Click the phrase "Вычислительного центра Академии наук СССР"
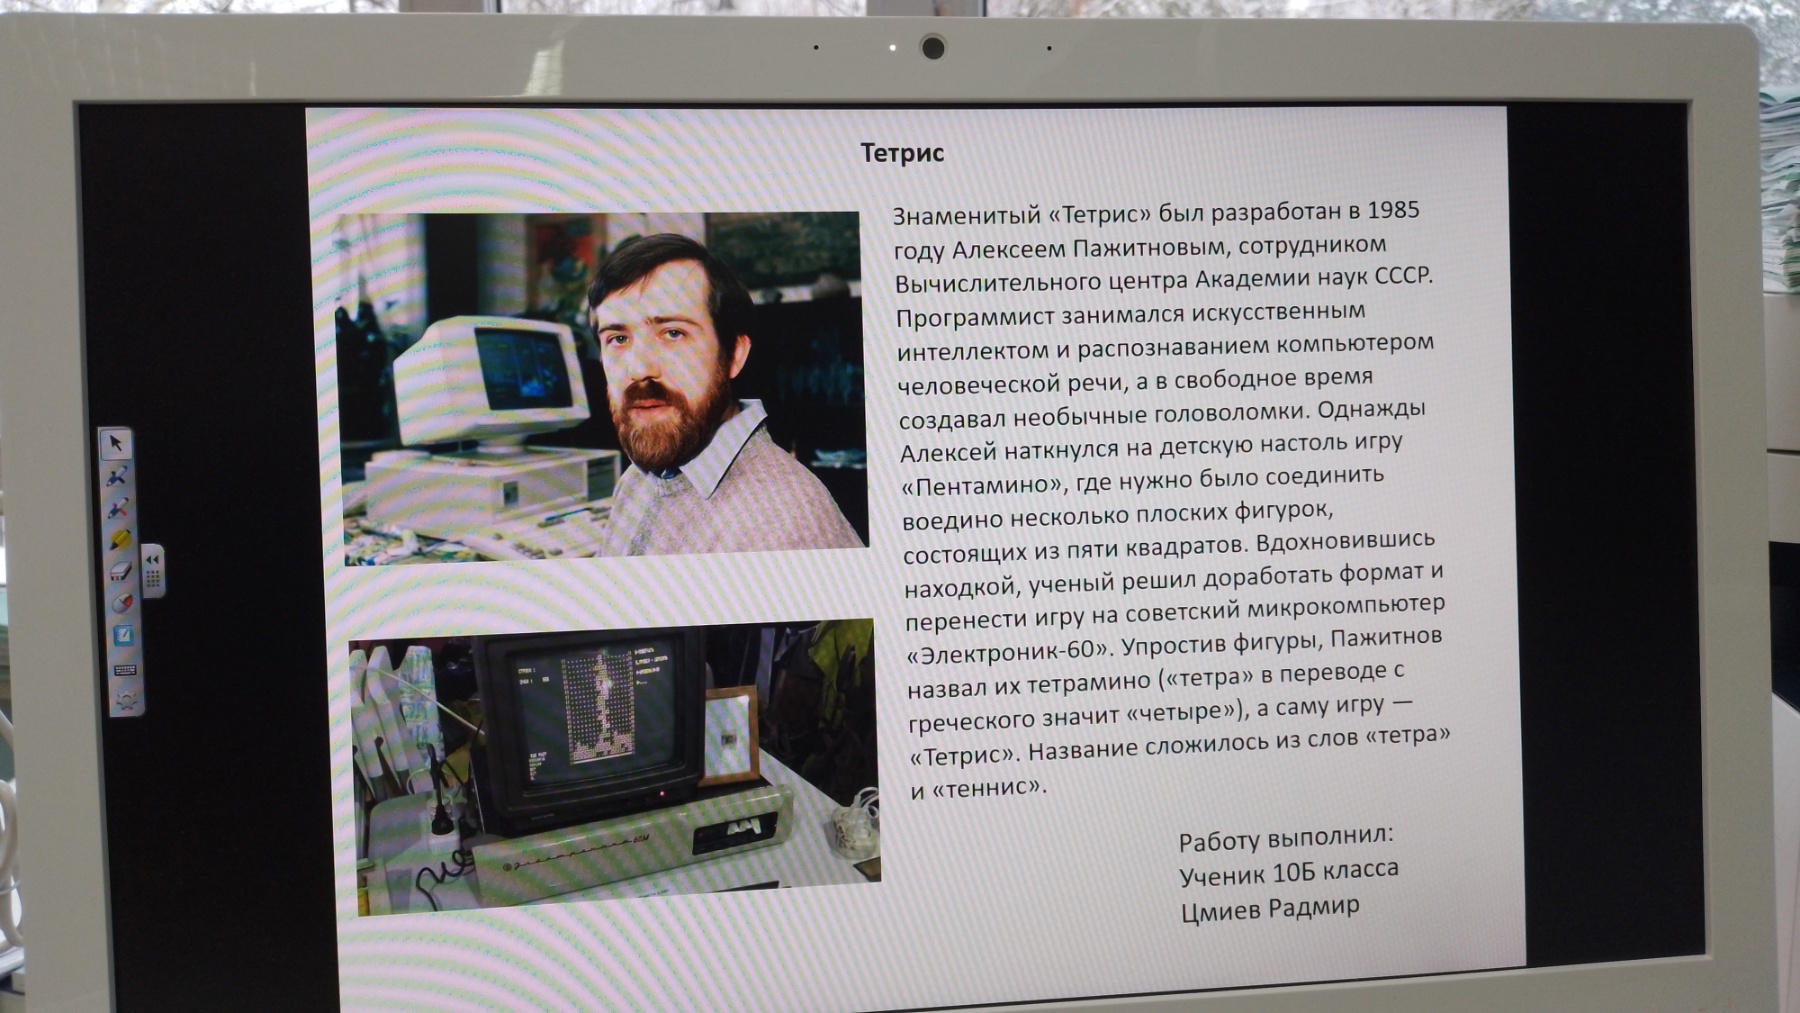Screen dimensions: 1800x1013 [1162, 280]
